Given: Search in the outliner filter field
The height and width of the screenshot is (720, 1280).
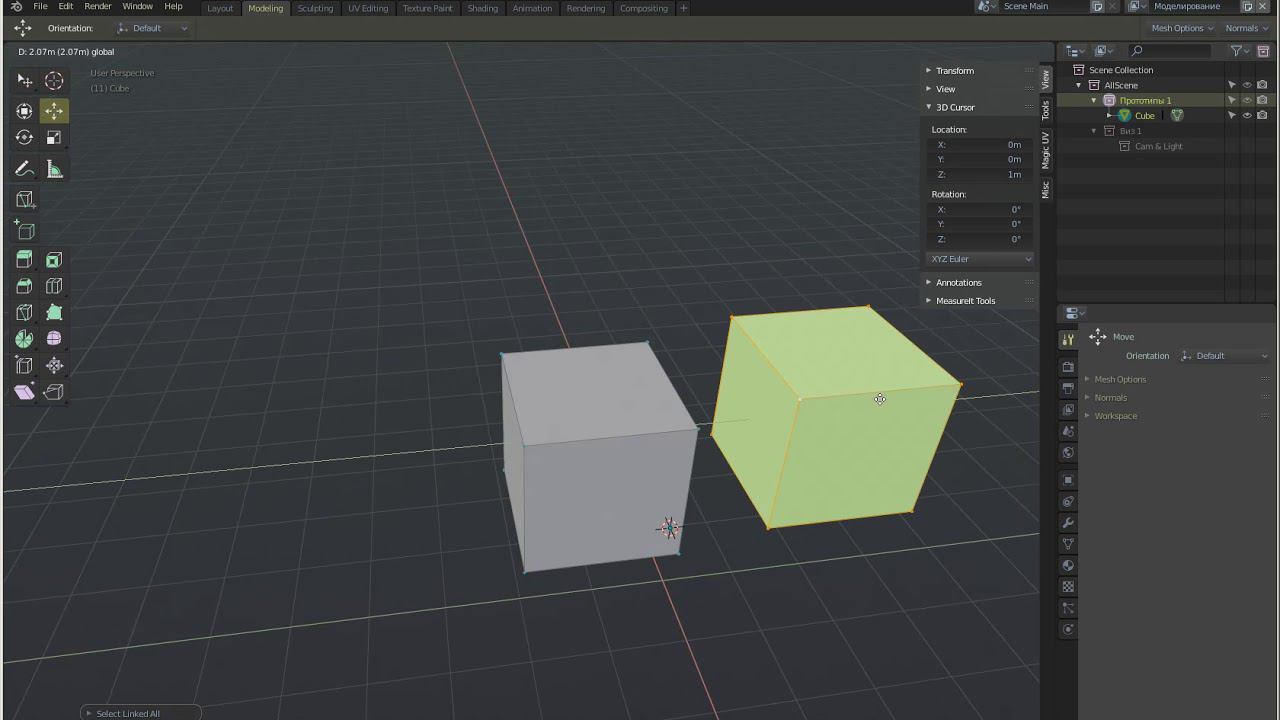Looking at the screenshot, I should (x=1170, y=51).
